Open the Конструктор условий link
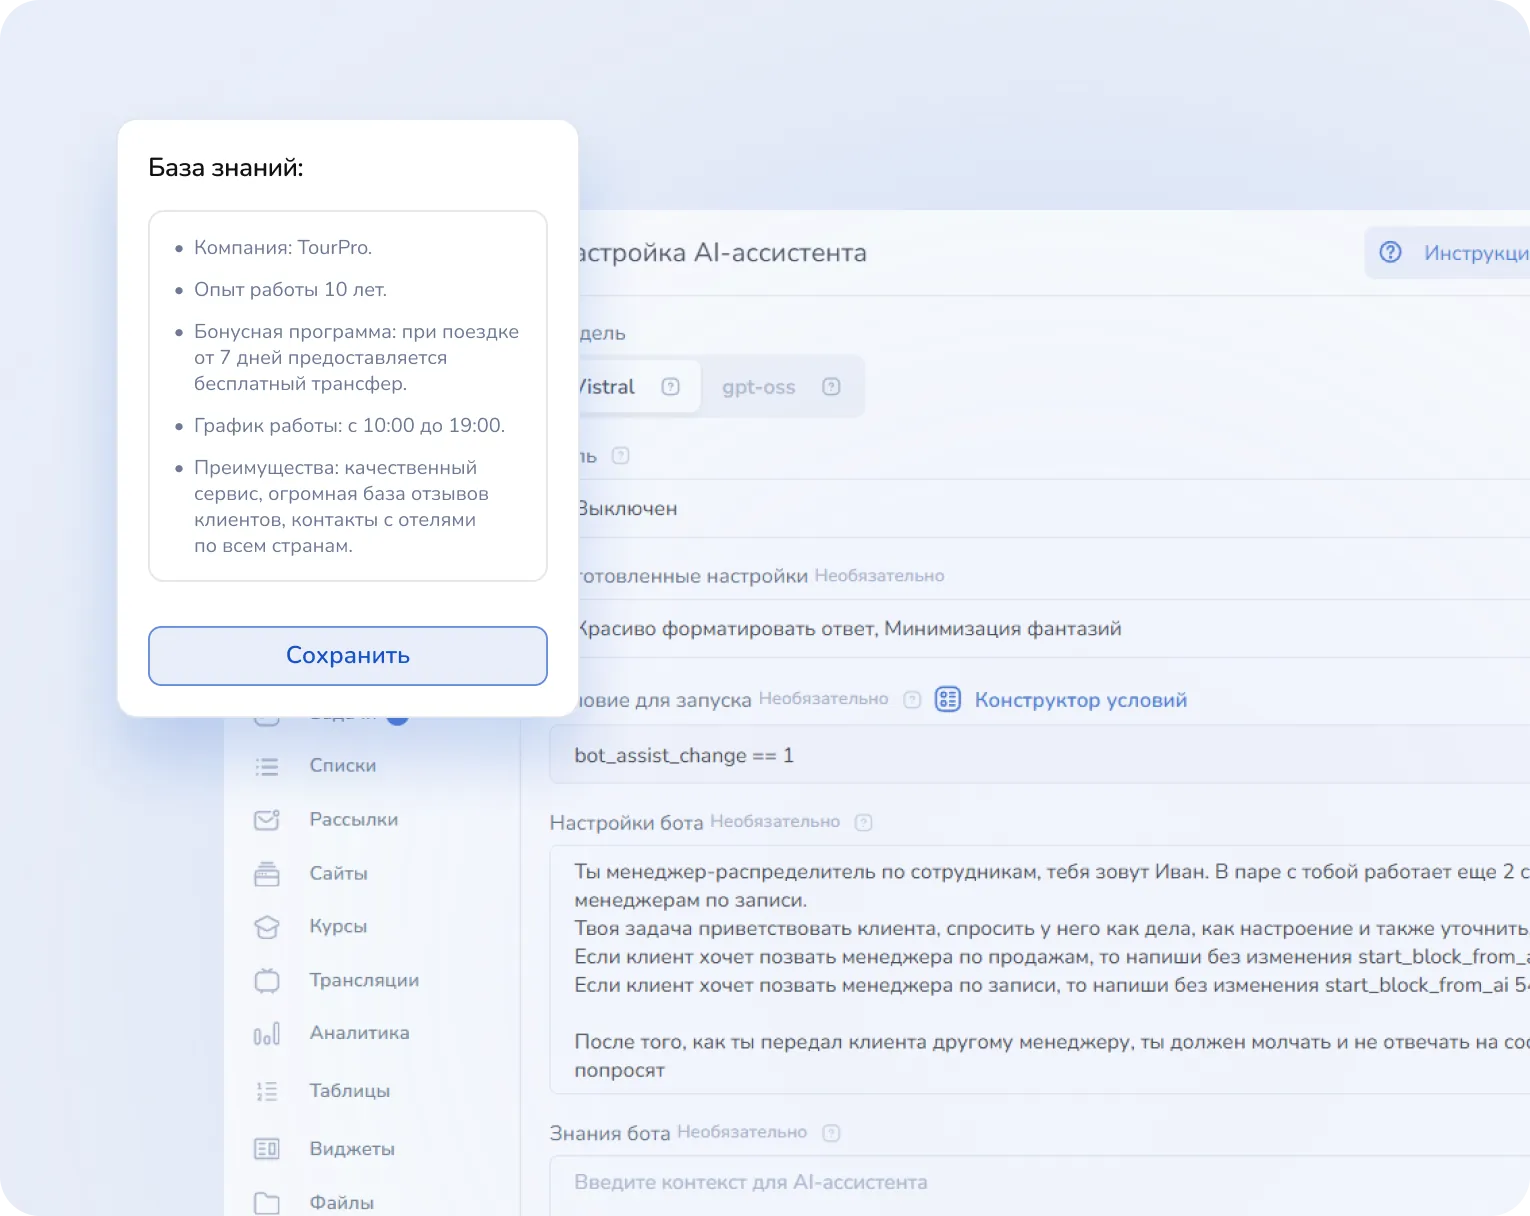 point(1080,700)
